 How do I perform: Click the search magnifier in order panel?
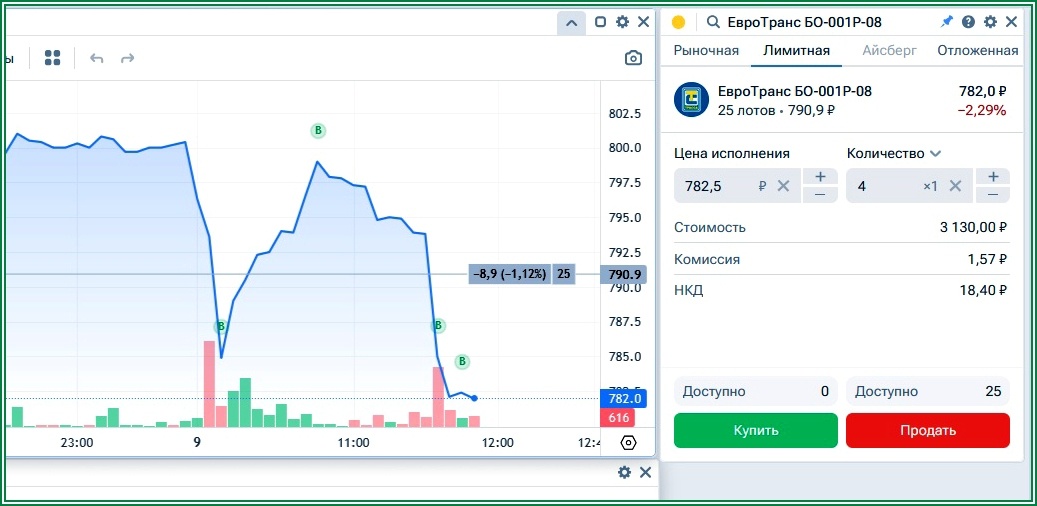click(x=713, y=22)
